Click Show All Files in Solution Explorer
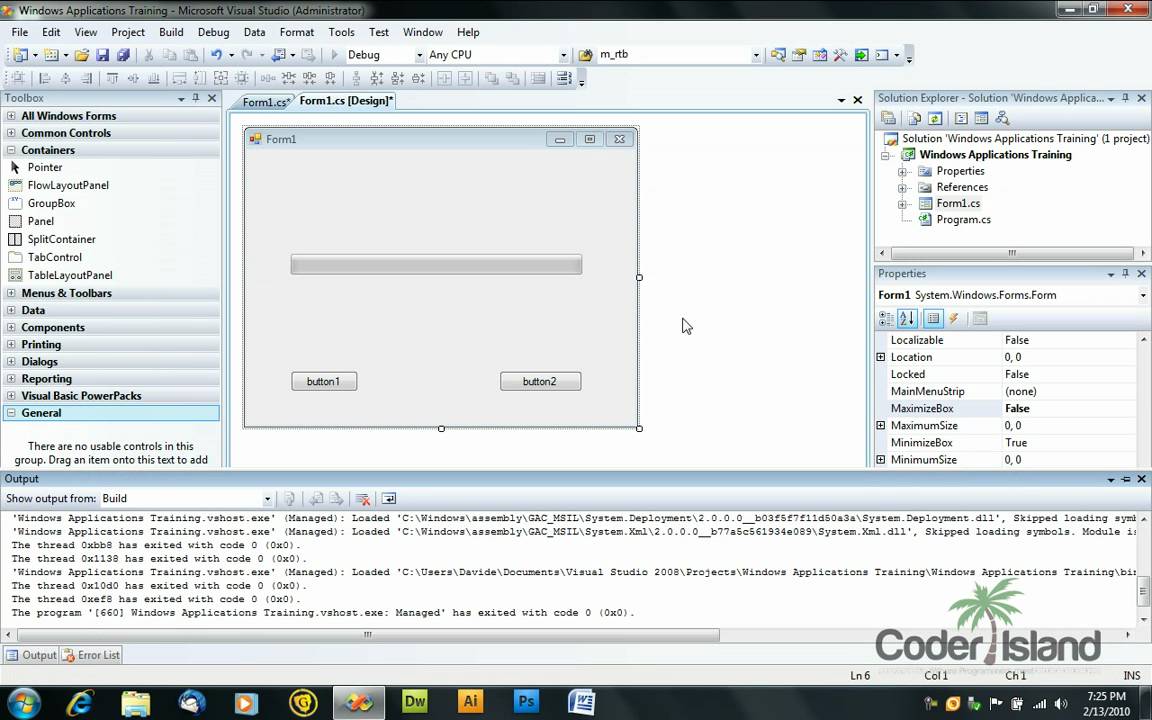The height and width of the screenshot is (720, 1152). coord(914,118)
